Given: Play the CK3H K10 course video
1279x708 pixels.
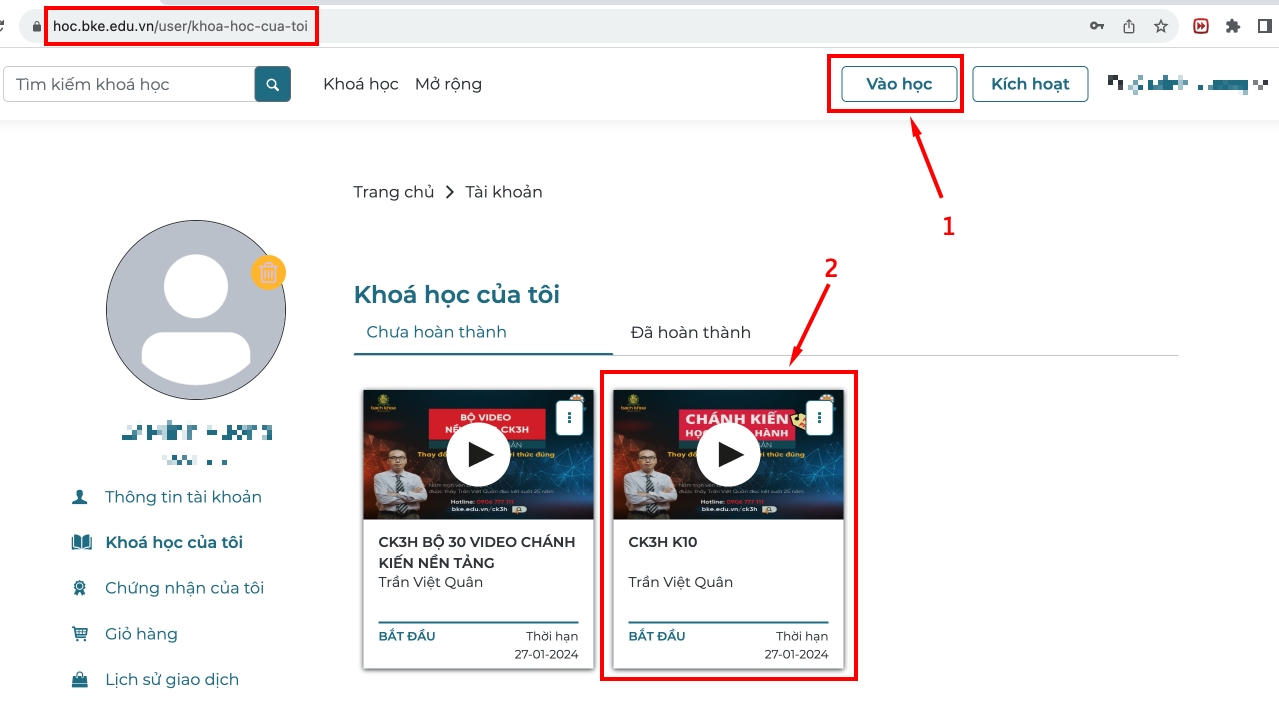Looking at the screenshot, I should click(730, 454).
